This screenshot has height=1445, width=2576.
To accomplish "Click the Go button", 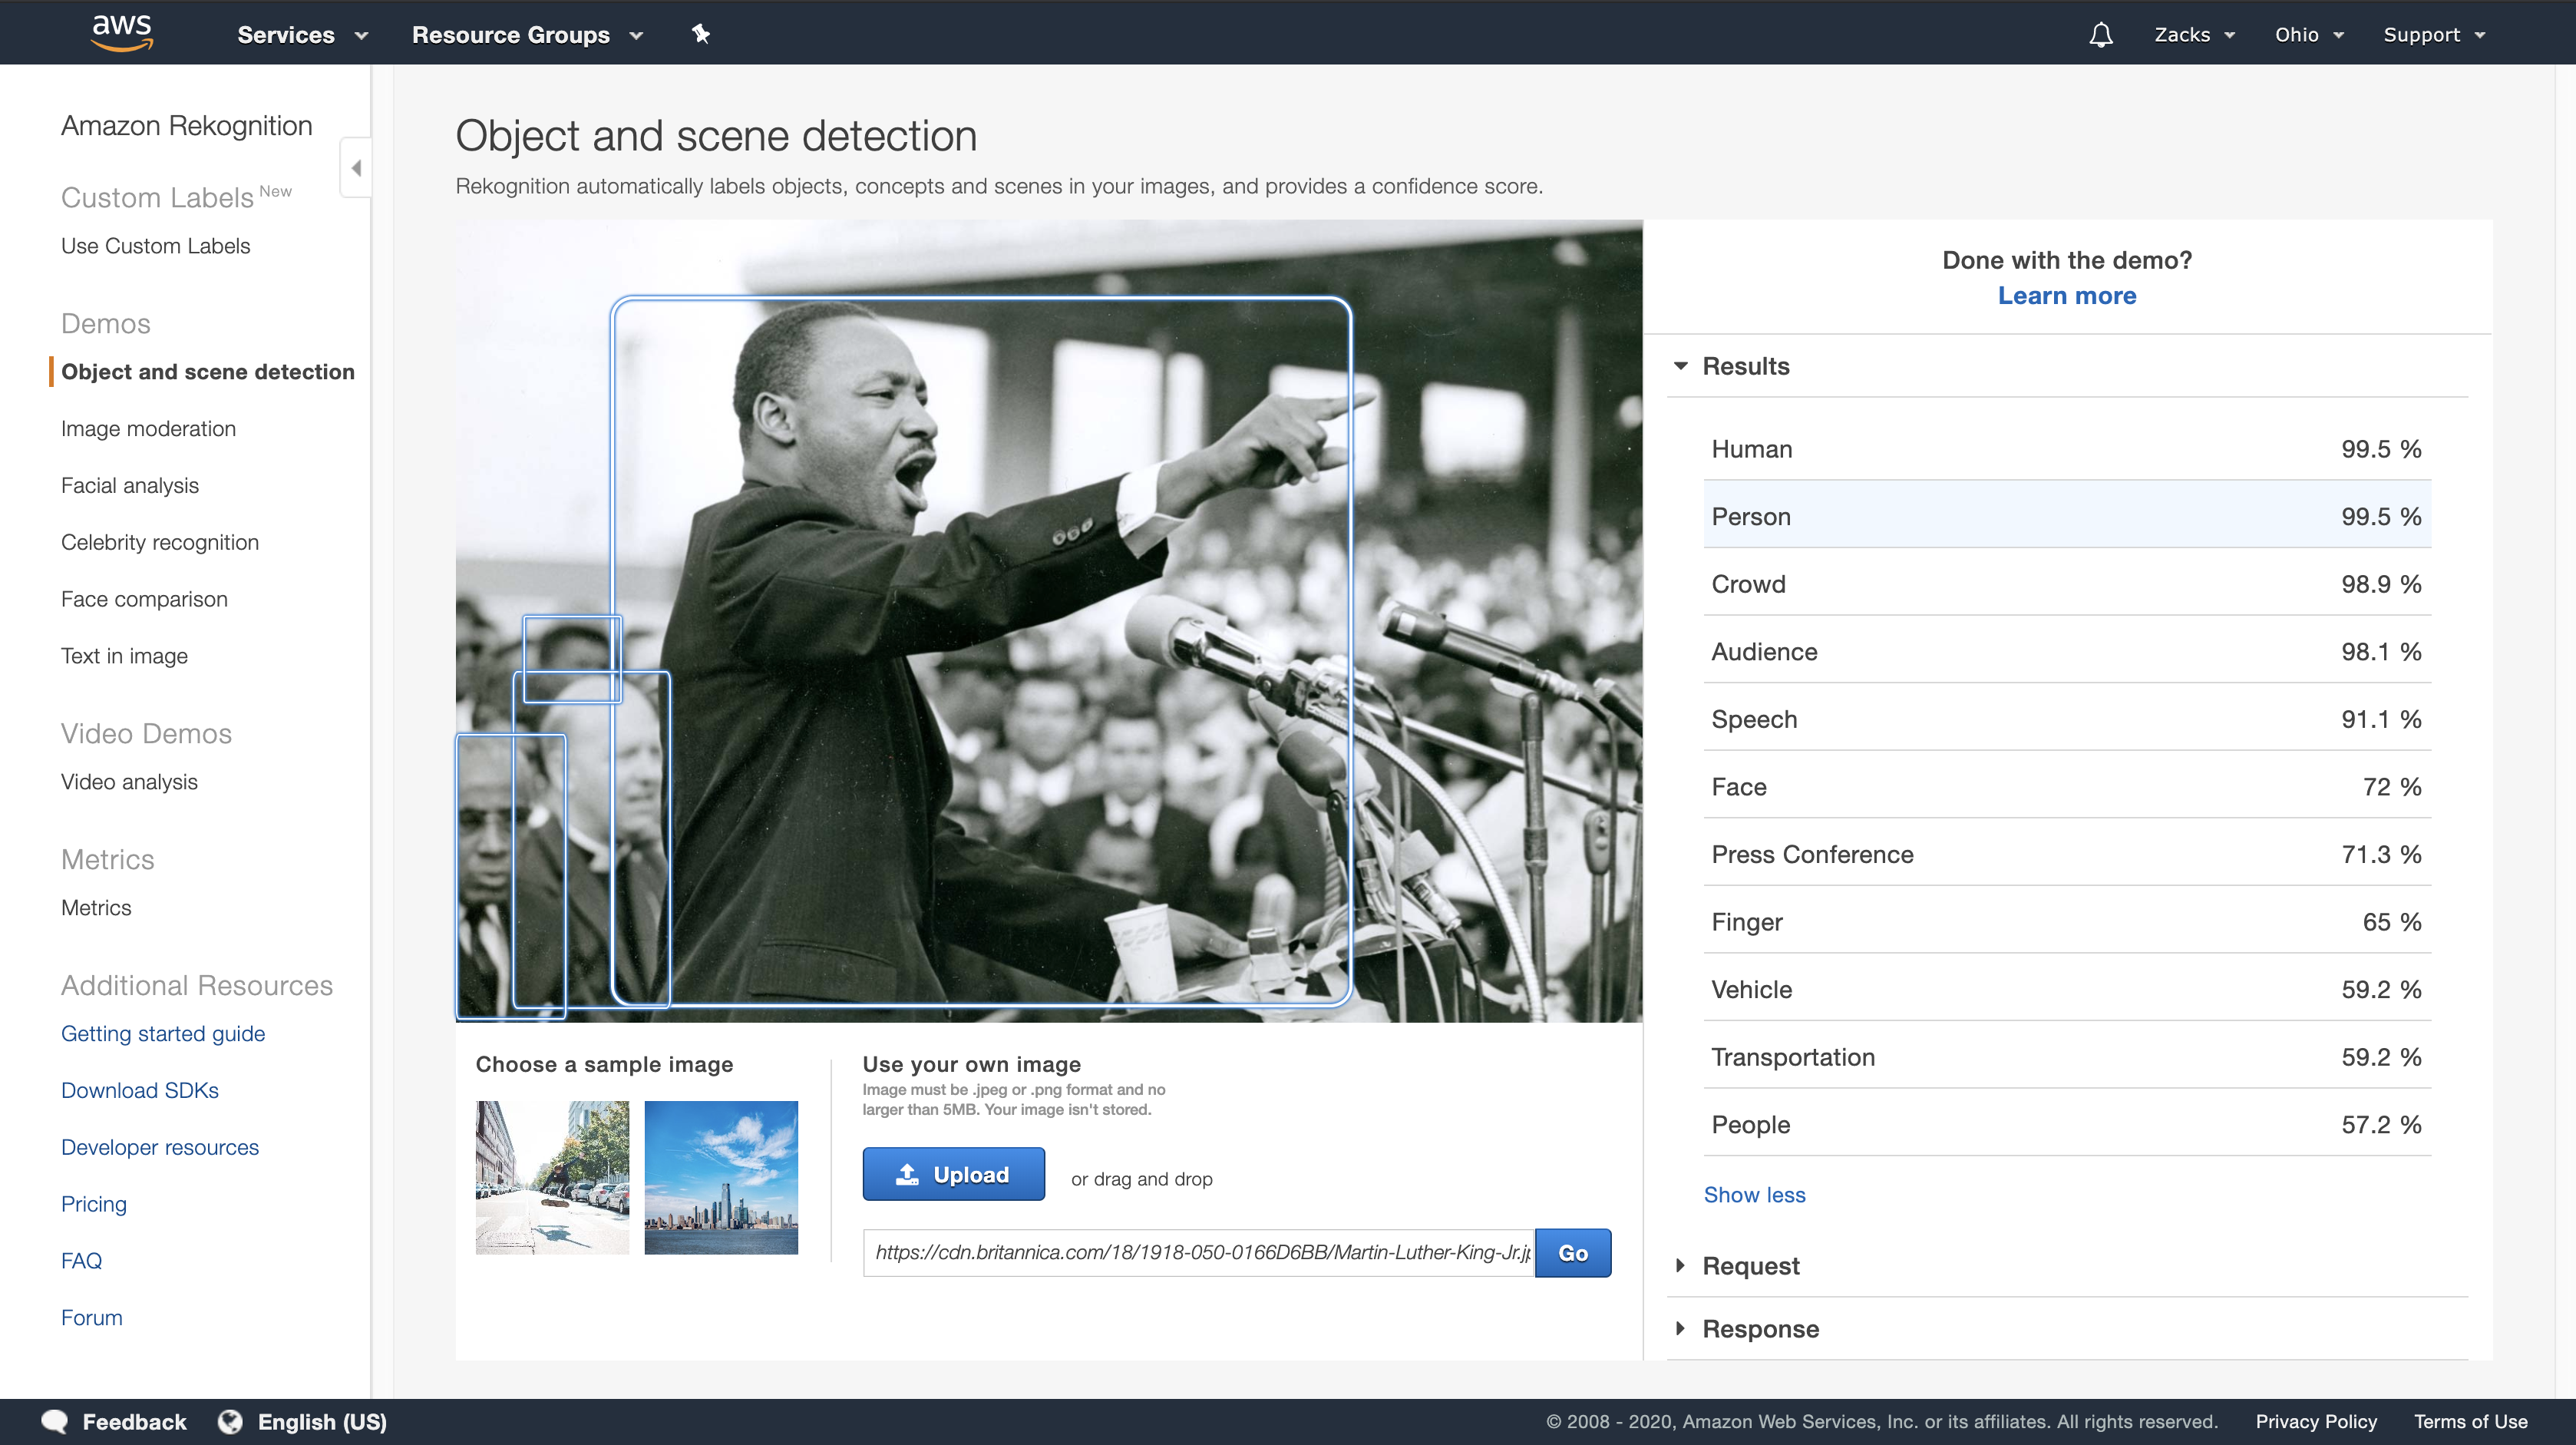I will (1572, 1253).
